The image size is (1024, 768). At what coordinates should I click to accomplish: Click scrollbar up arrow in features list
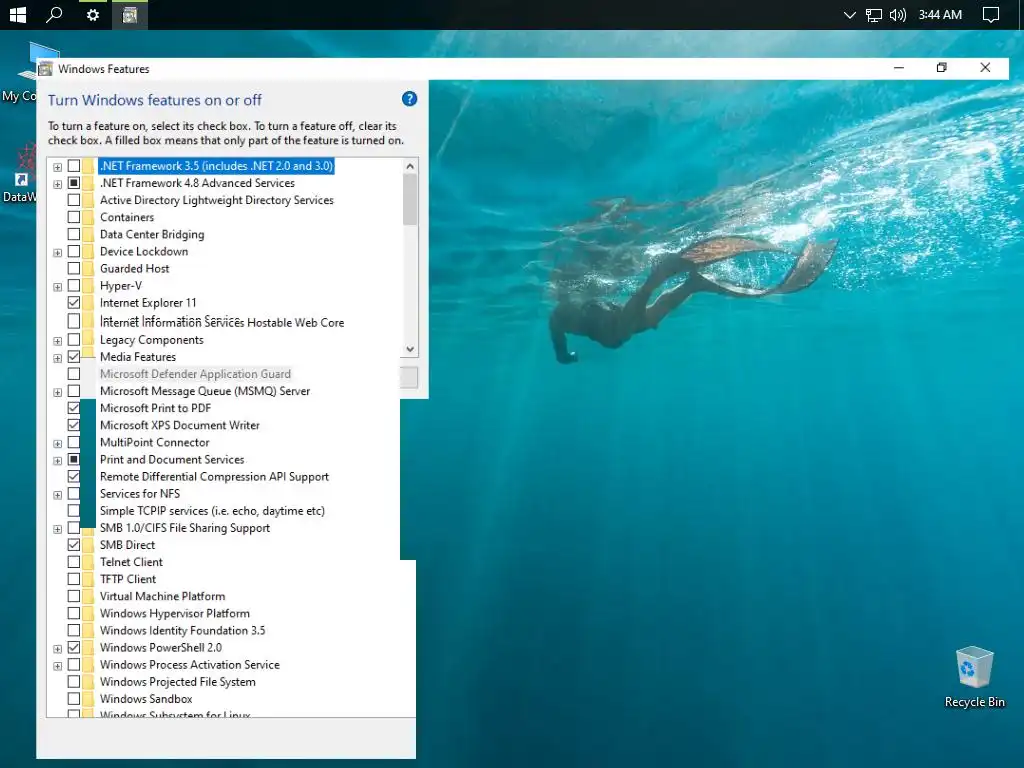(410, 166)
